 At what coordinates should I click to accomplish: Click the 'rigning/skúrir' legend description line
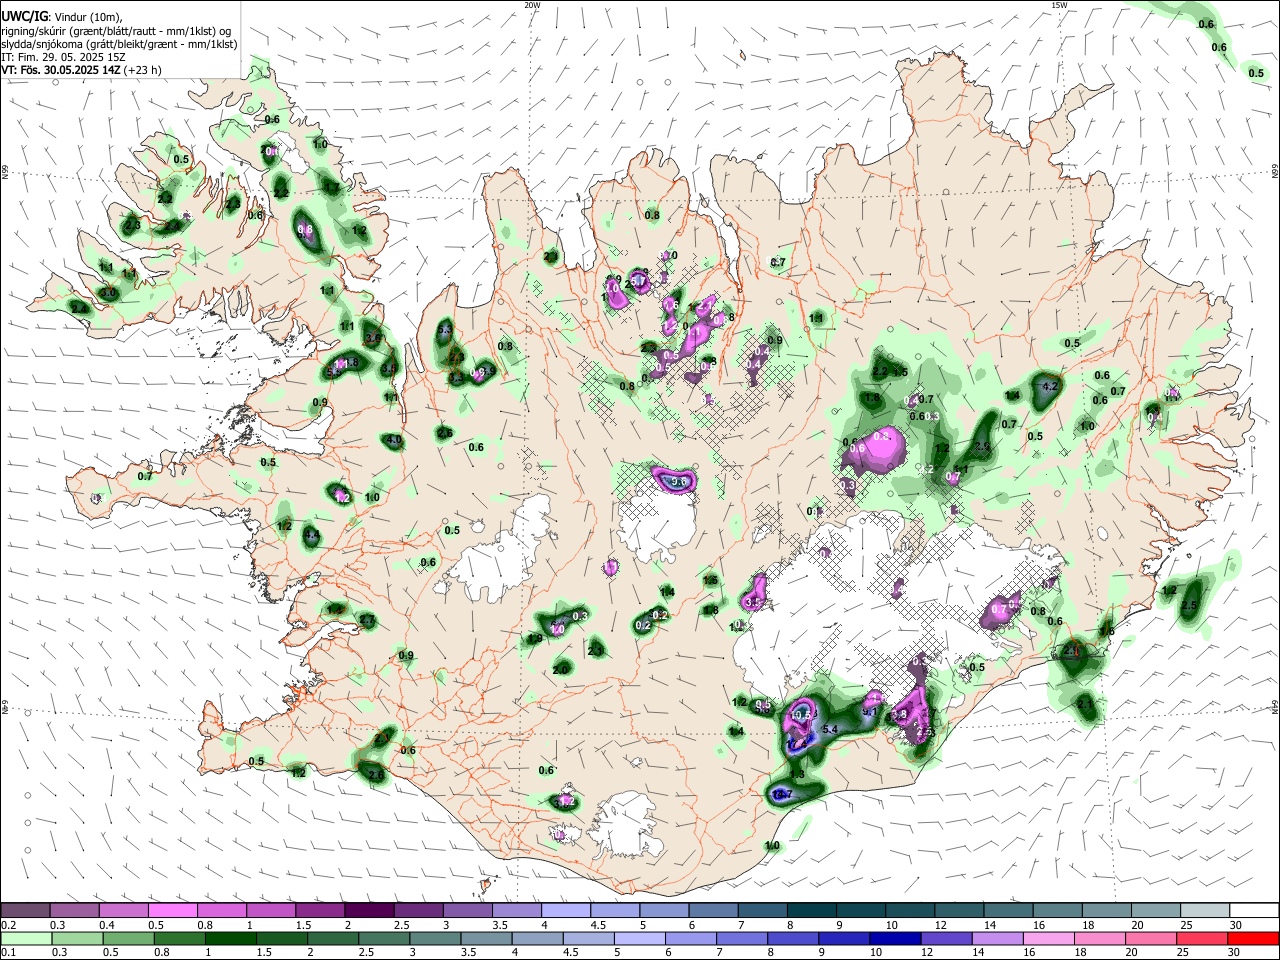116,31
